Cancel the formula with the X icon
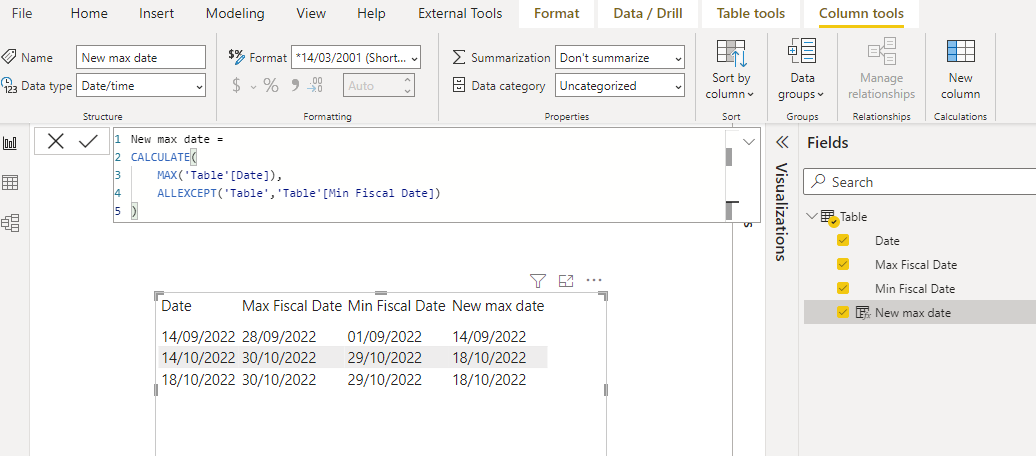 tap(56, 141)
